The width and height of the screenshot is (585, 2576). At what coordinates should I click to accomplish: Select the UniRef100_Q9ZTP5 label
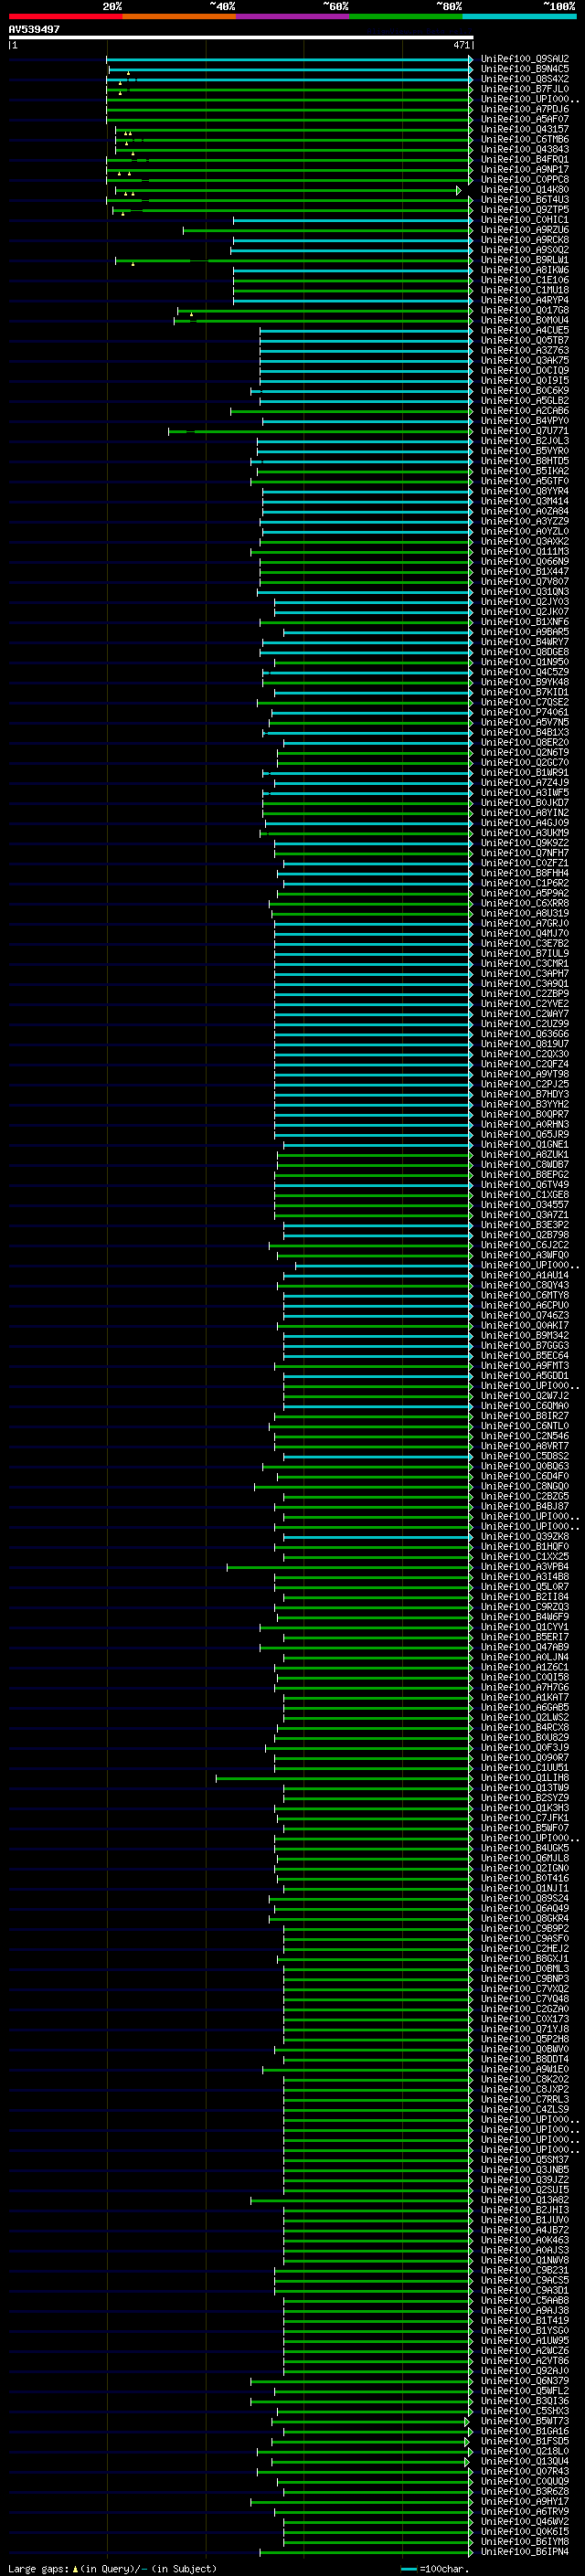(525, 209)
